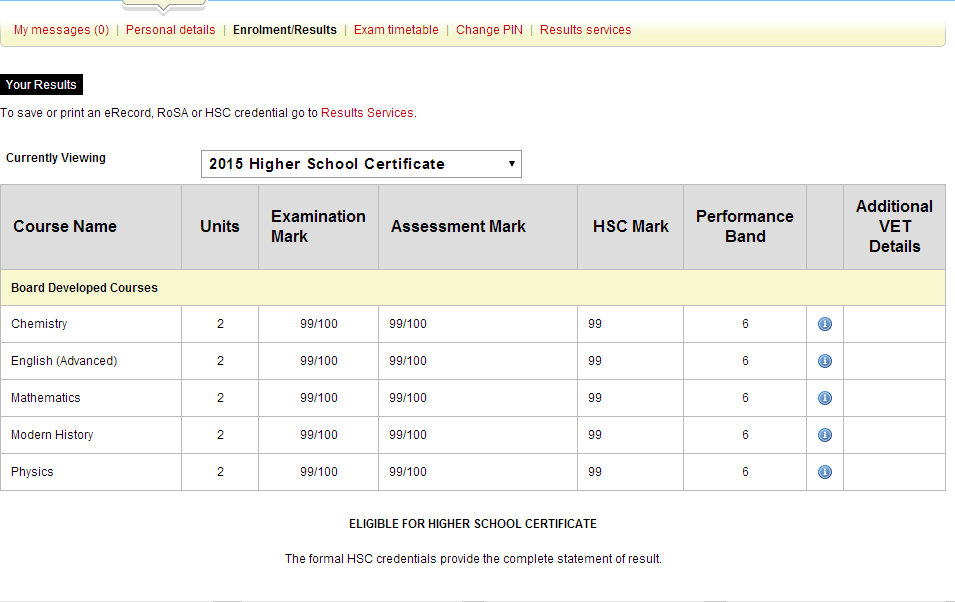Screen dimensions: 955x602
Task: Select the Mathematics course name
Action: (x=45, y=398)
